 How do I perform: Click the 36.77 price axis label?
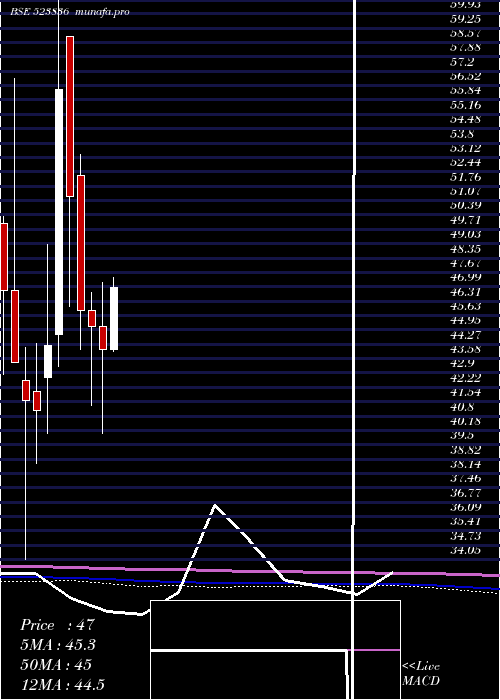[x=465, y=493]
